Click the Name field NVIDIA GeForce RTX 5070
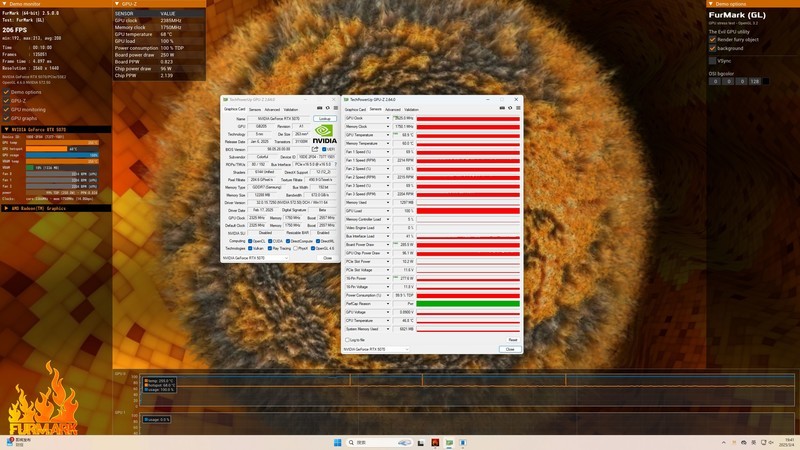 pos(279,118)
